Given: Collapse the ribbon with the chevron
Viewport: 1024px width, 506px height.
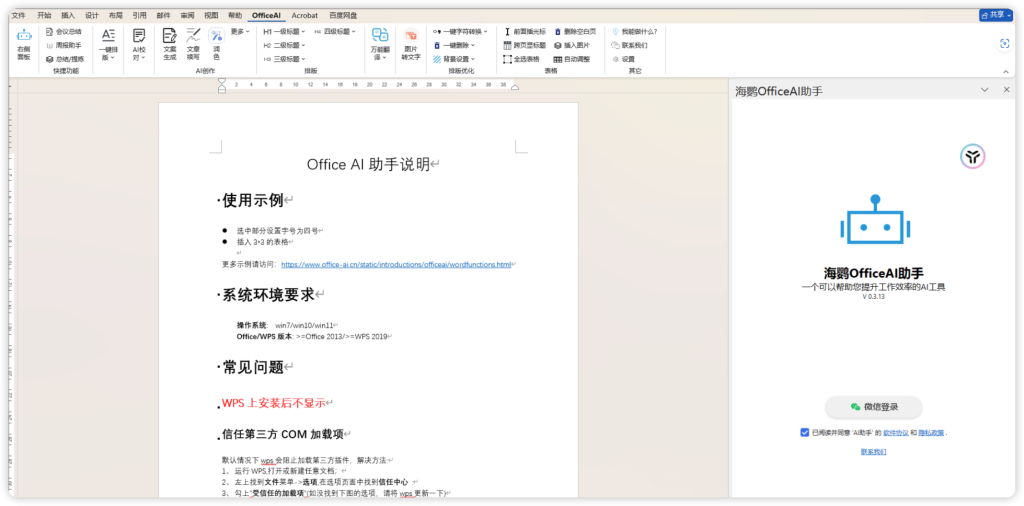Looking at the screenshot, I should pyautogui.click(x=1006, y=71).
